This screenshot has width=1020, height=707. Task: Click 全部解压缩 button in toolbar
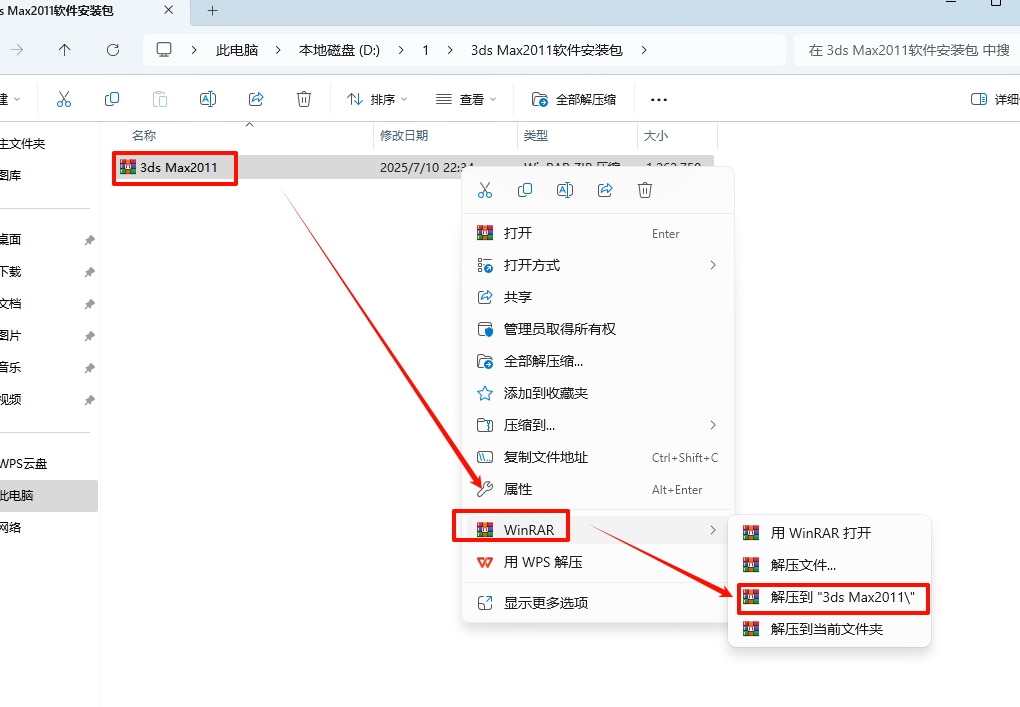(x=574, y=99)
